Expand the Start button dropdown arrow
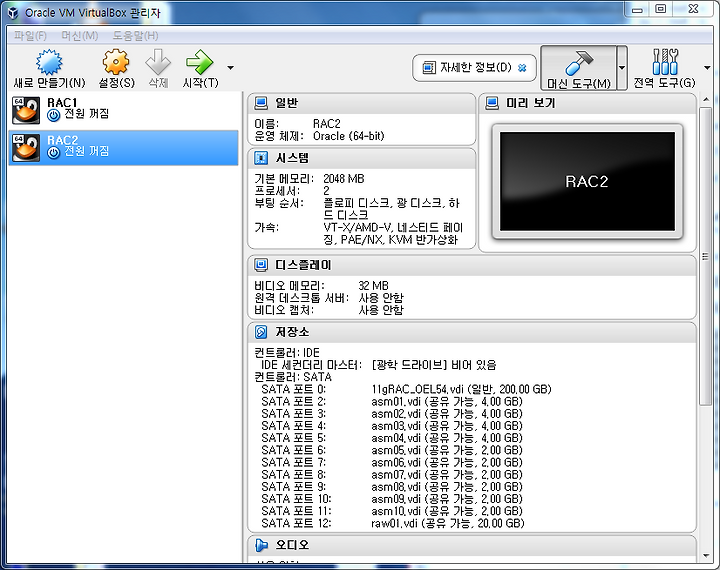Image resolution: width=720 pixels, height=570 pixels. coord(231,68)
